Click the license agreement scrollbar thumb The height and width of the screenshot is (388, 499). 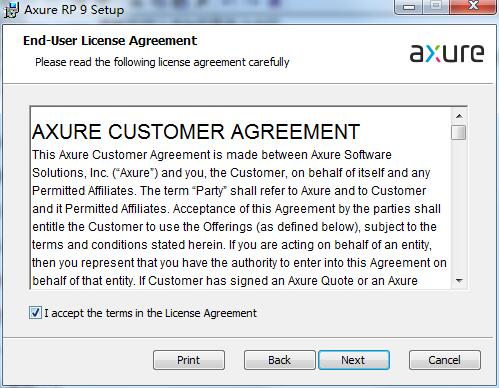coord(459,132)
